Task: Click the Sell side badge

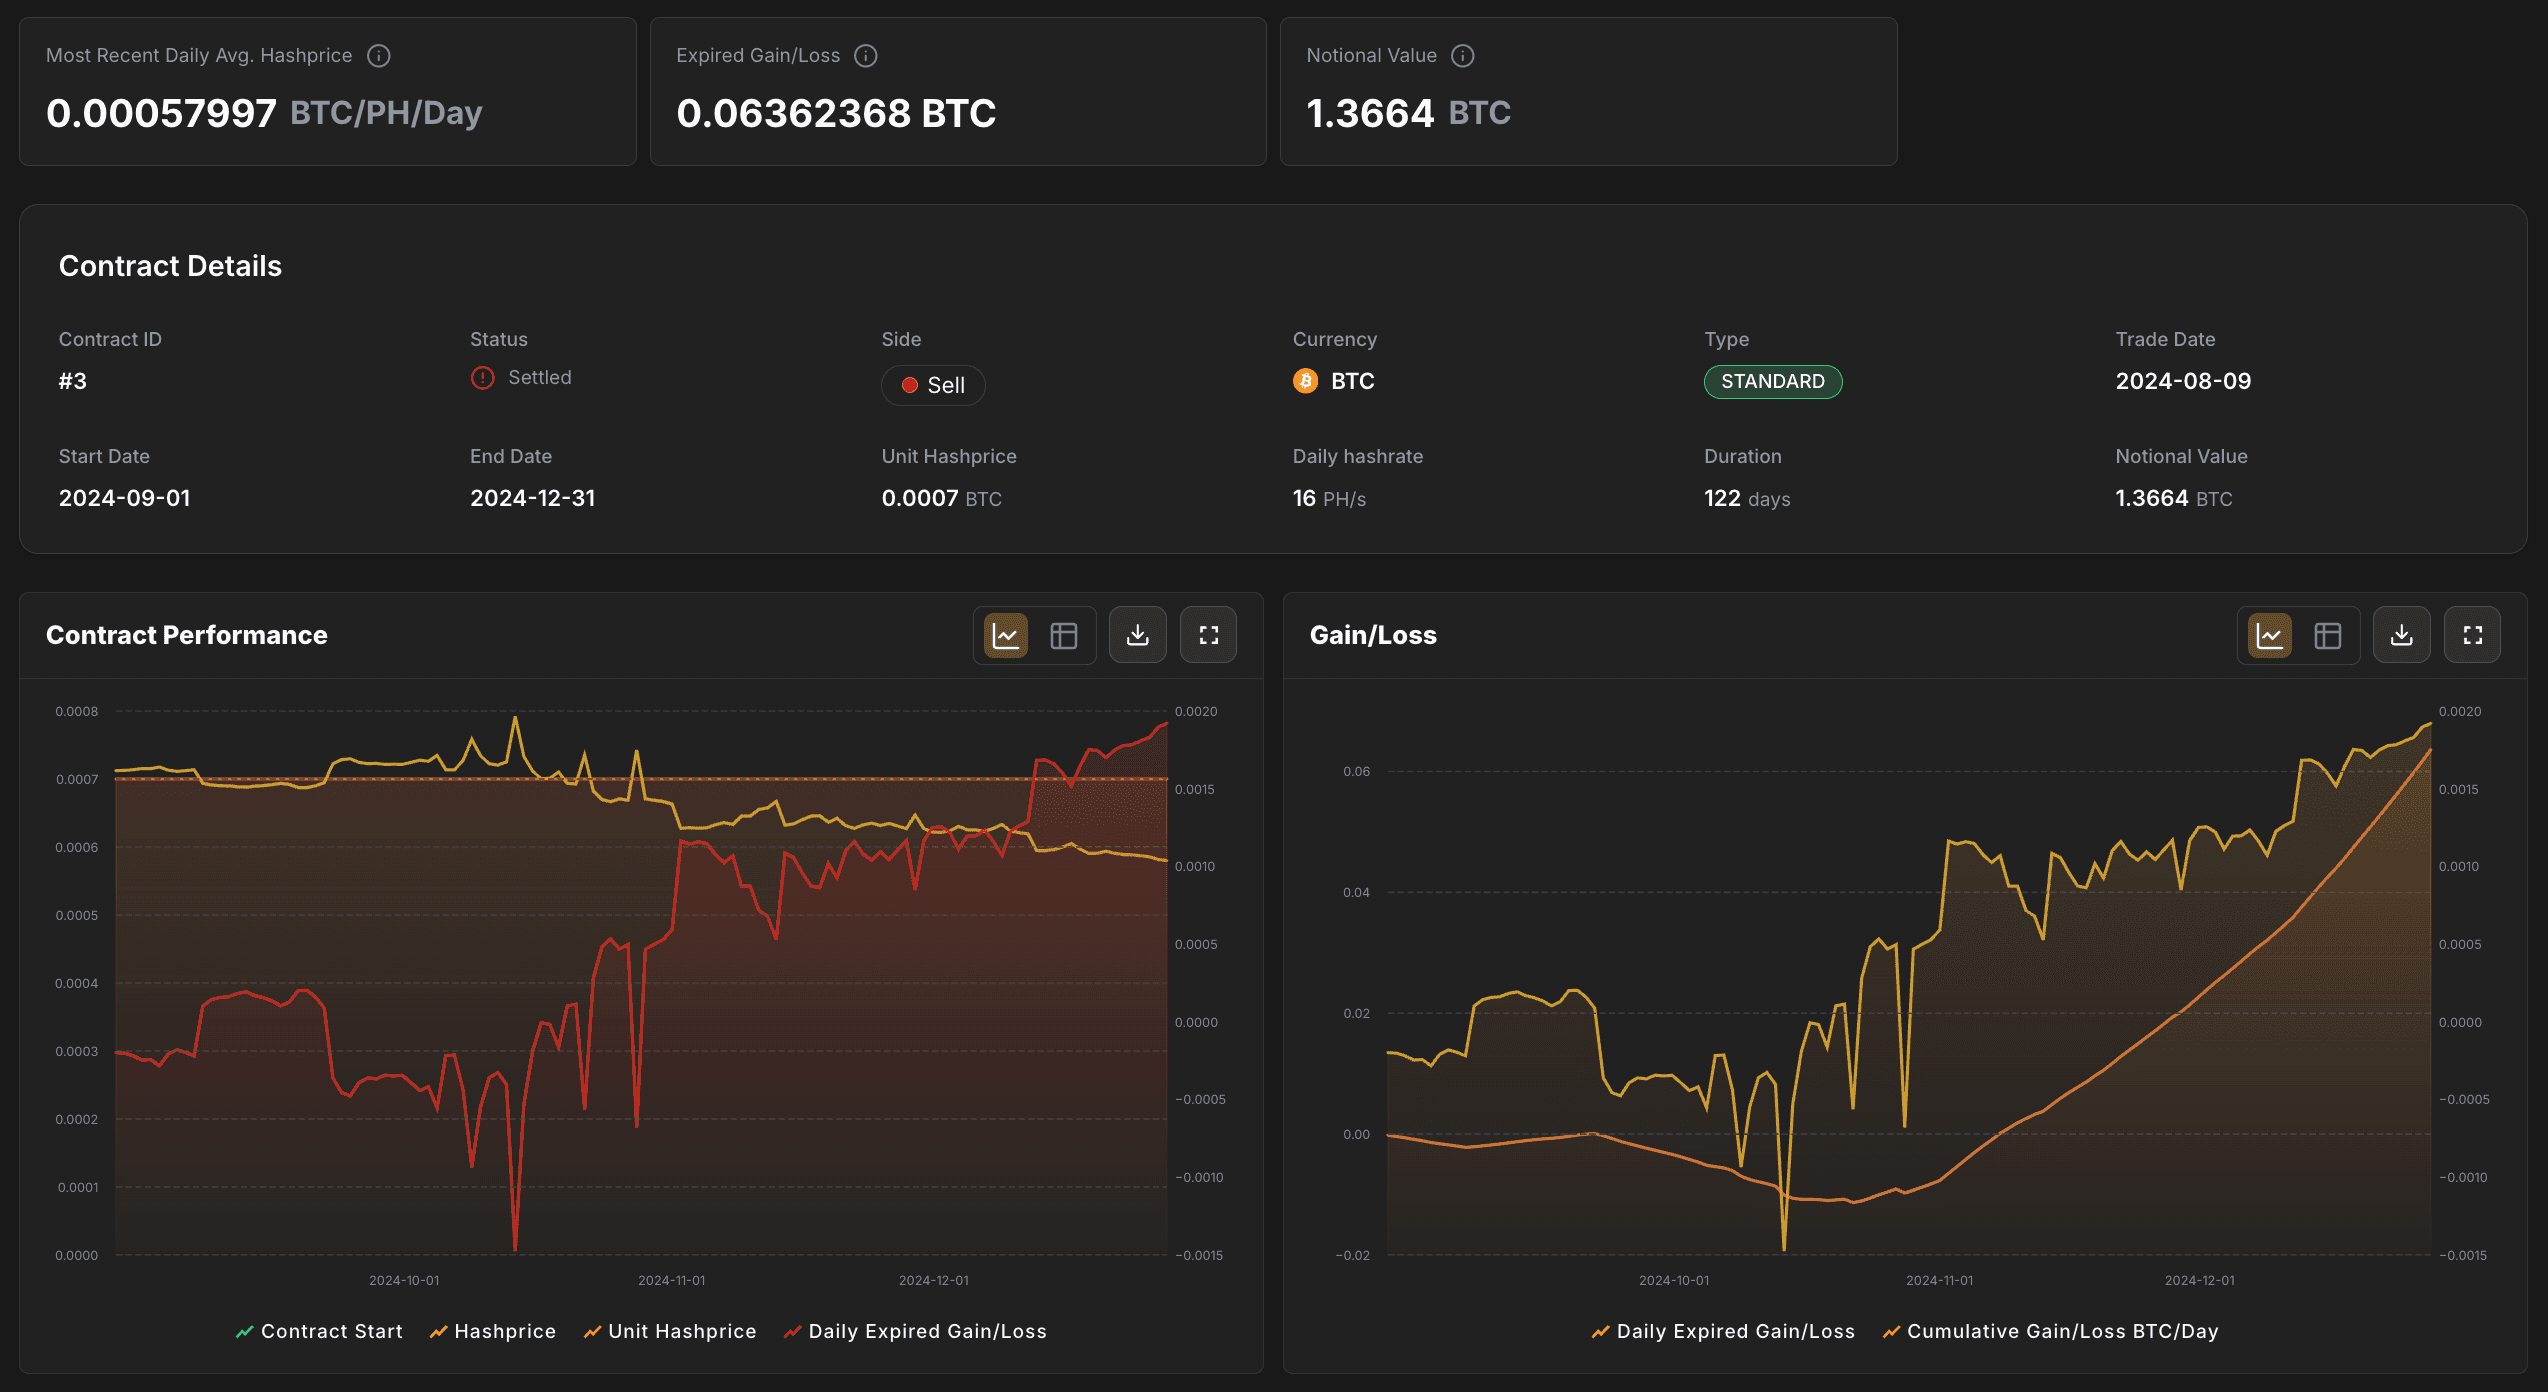Action: point(933,385)
